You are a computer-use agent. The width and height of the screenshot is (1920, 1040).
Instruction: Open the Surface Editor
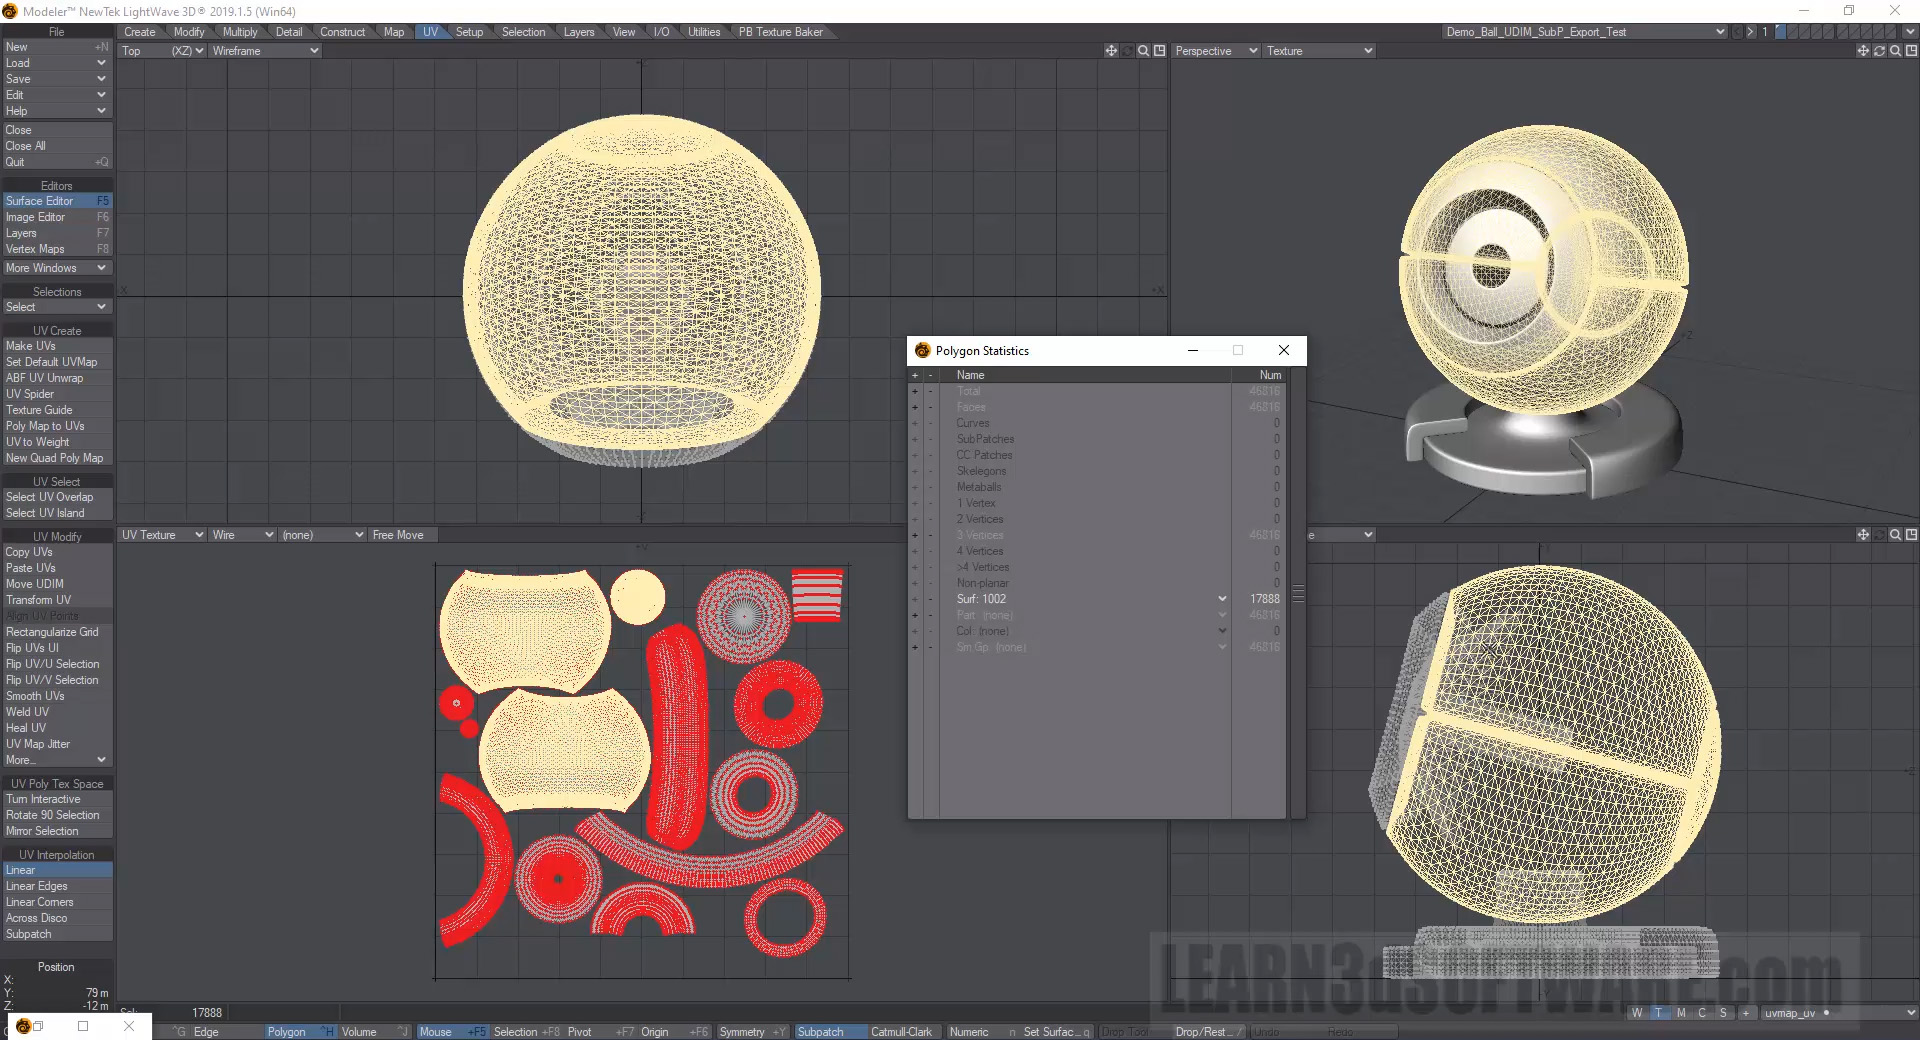[x=40, y=201]
